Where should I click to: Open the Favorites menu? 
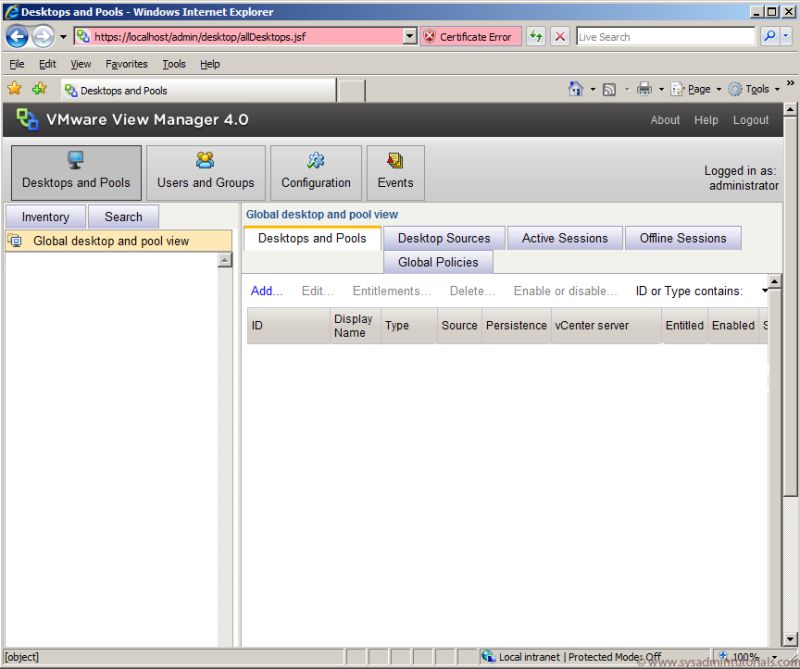coord(126,63)
